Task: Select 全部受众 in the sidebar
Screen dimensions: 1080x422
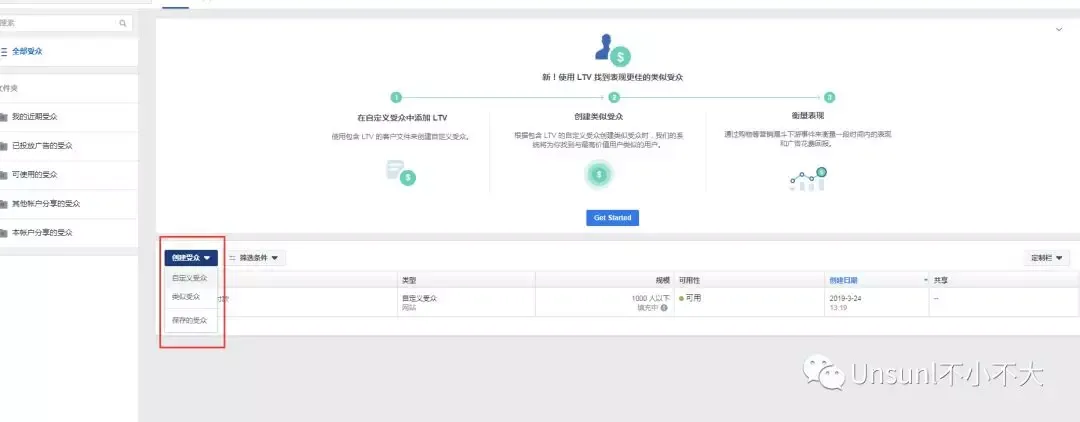Action: point(27,52)
